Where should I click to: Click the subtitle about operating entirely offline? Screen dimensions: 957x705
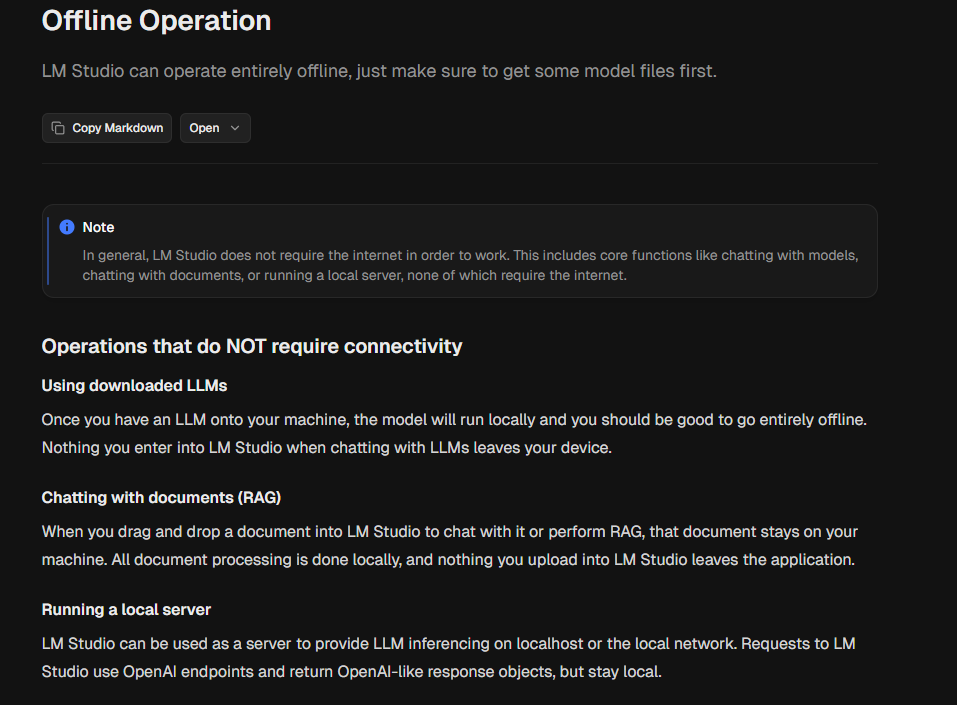pos(379,71)
